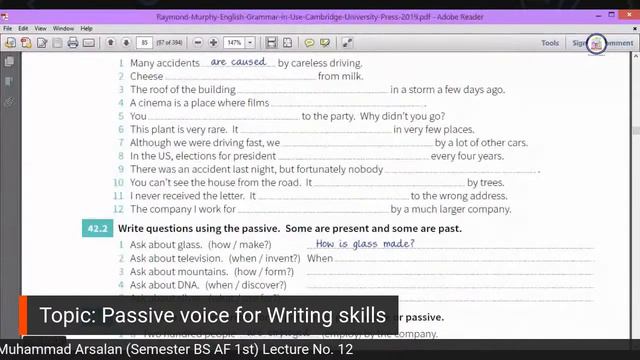The image size is (640, 360).
Task: Click handwritten 'How is glass made?'
Action: (x=365, y=244)
